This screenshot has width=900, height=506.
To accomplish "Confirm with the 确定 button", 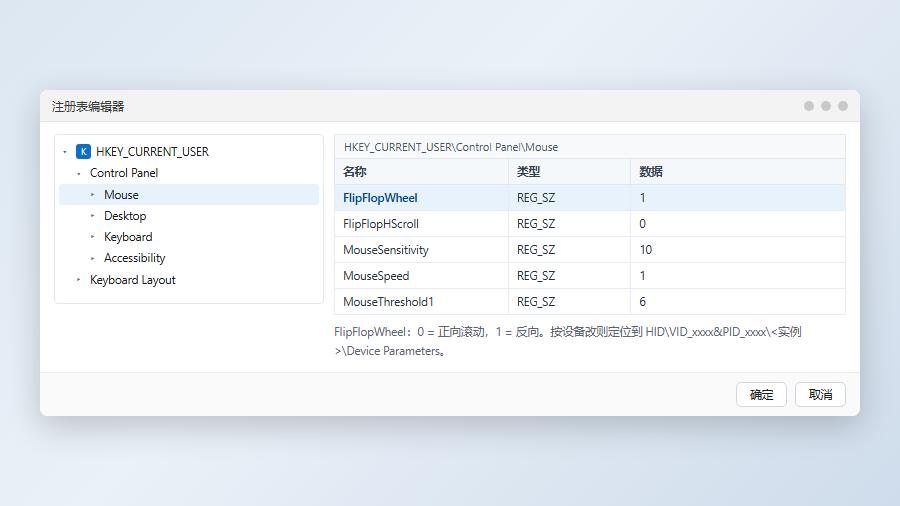I will tap(761, 395).
